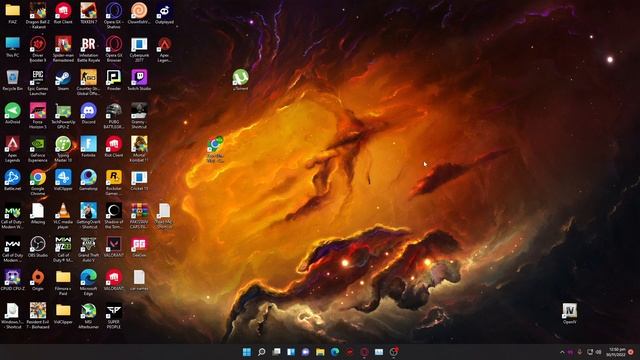
Task: Open the WinRAR archive desktop icon
Action: pos(139,216)
